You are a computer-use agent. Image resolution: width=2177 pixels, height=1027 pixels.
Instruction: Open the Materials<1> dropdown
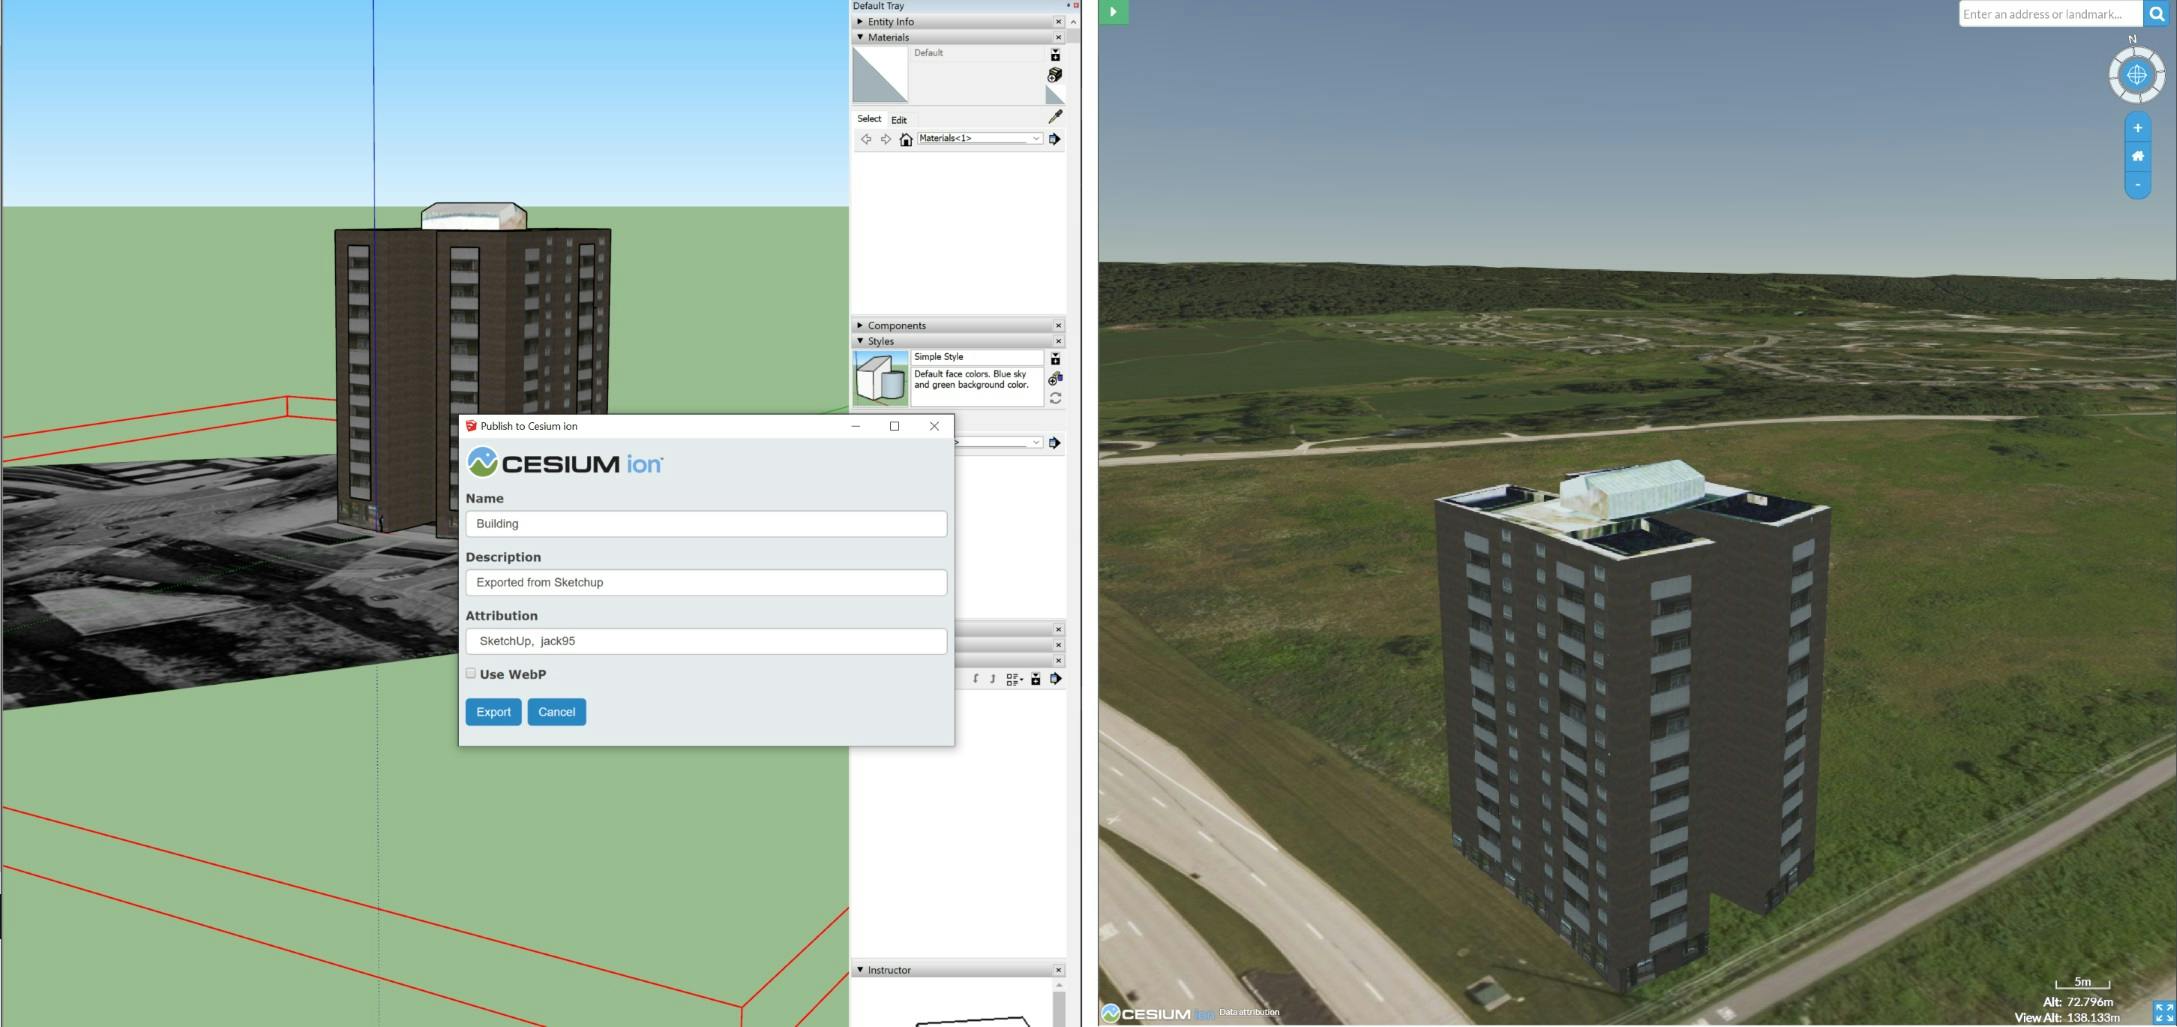[1036, 139]
